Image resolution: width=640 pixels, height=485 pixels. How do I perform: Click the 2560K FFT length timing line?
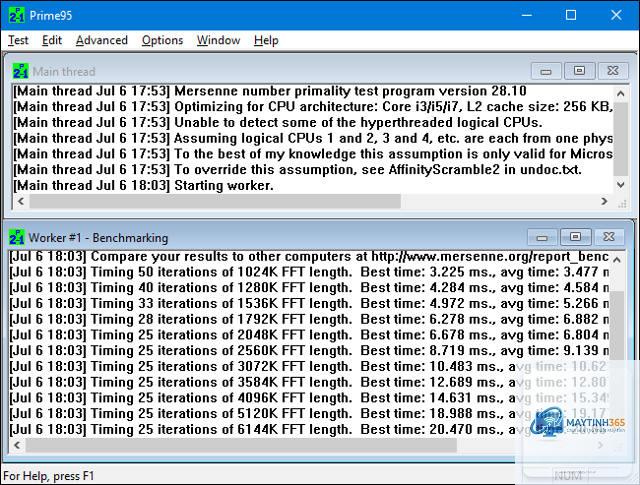coord(309,350)
